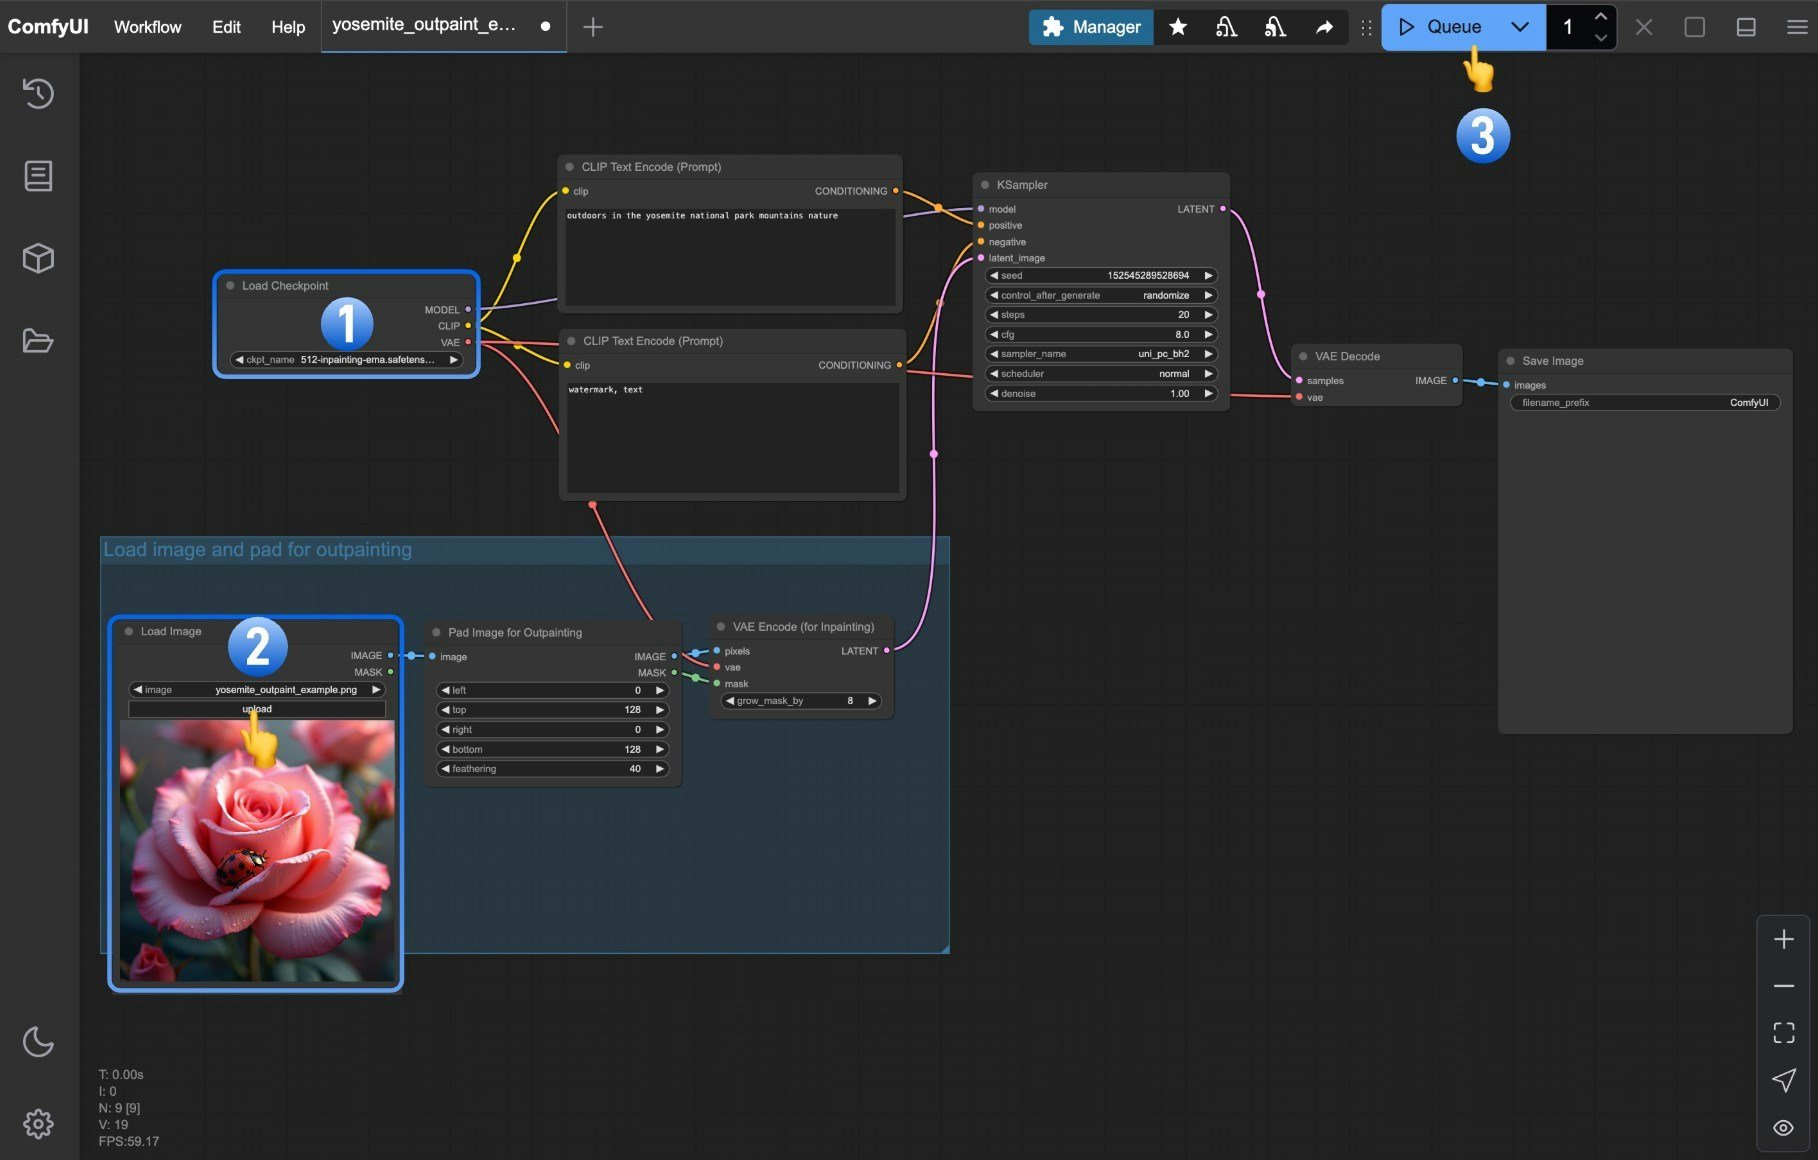Expand the Queue options chevron
Viewport: 1818px width, 1160px height.
pyautogui.click(x=1519, y=27)
